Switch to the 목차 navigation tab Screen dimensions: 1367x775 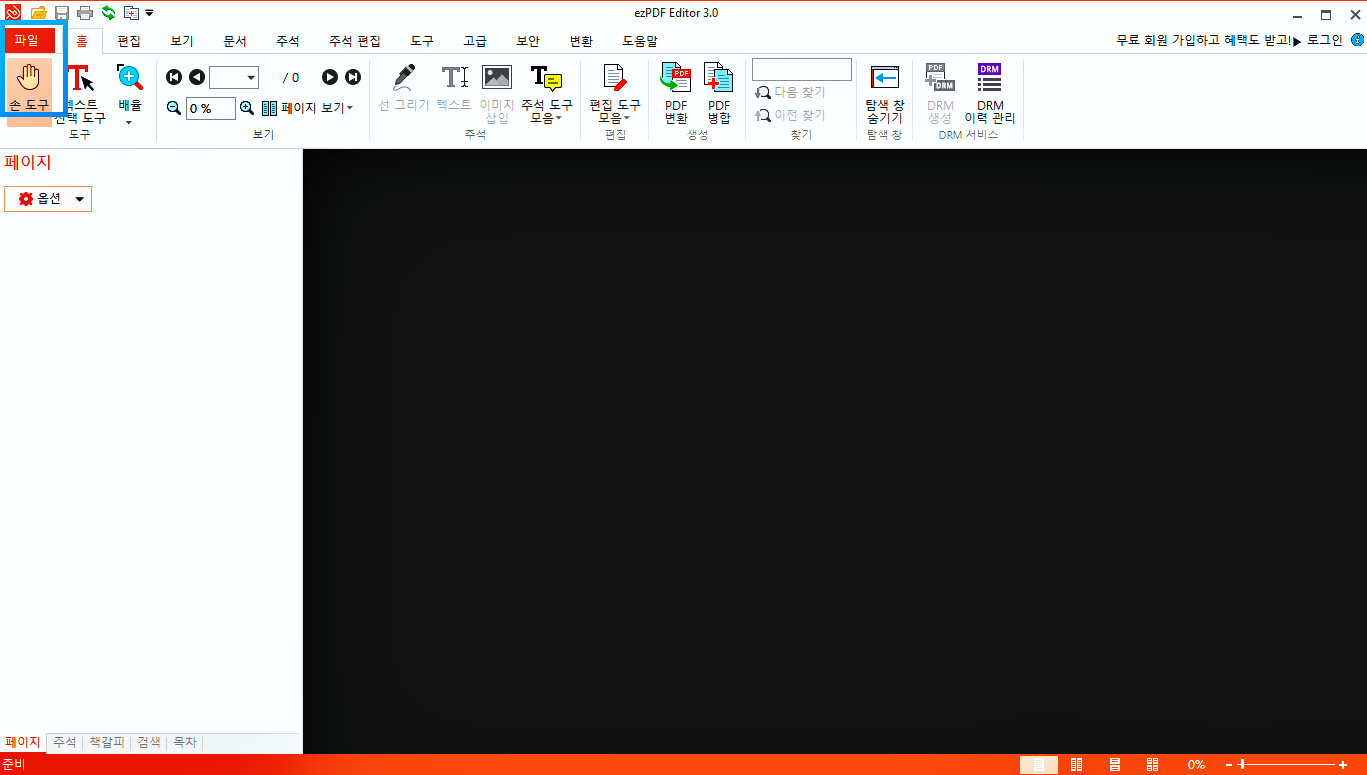coord(185,742)
